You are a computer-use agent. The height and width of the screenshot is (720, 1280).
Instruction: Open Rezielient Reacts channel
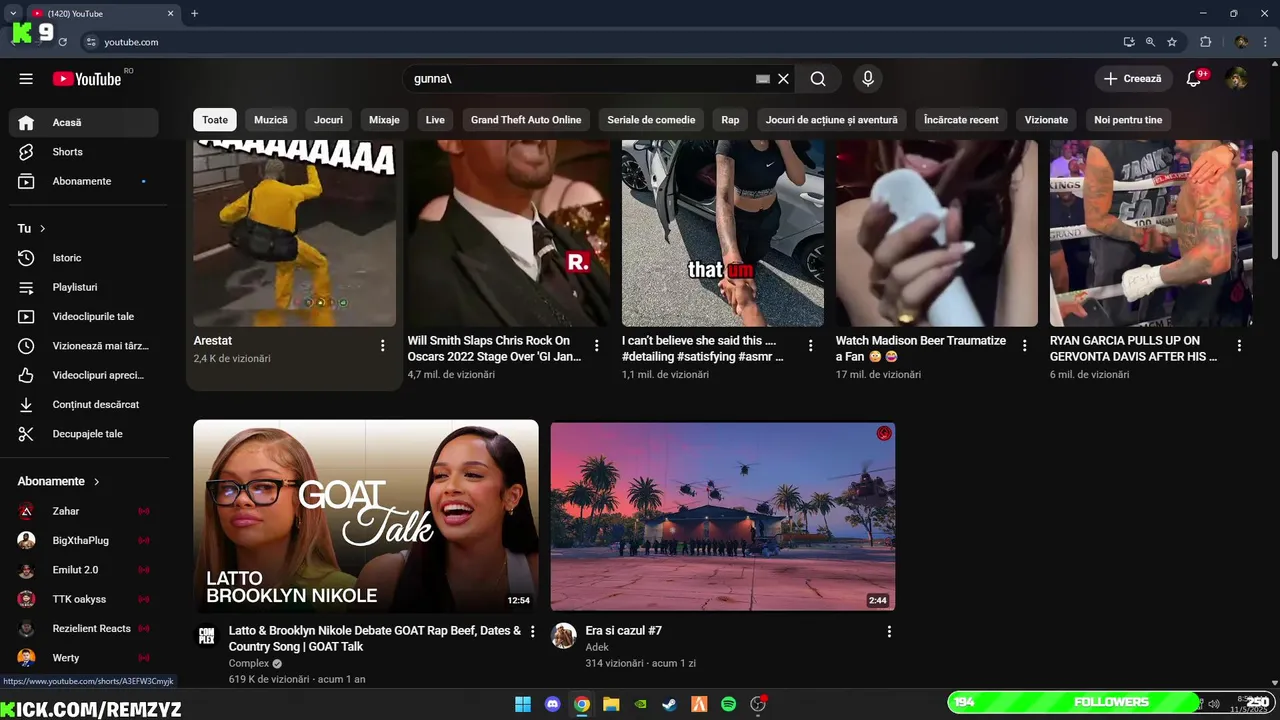click(84, 628)
